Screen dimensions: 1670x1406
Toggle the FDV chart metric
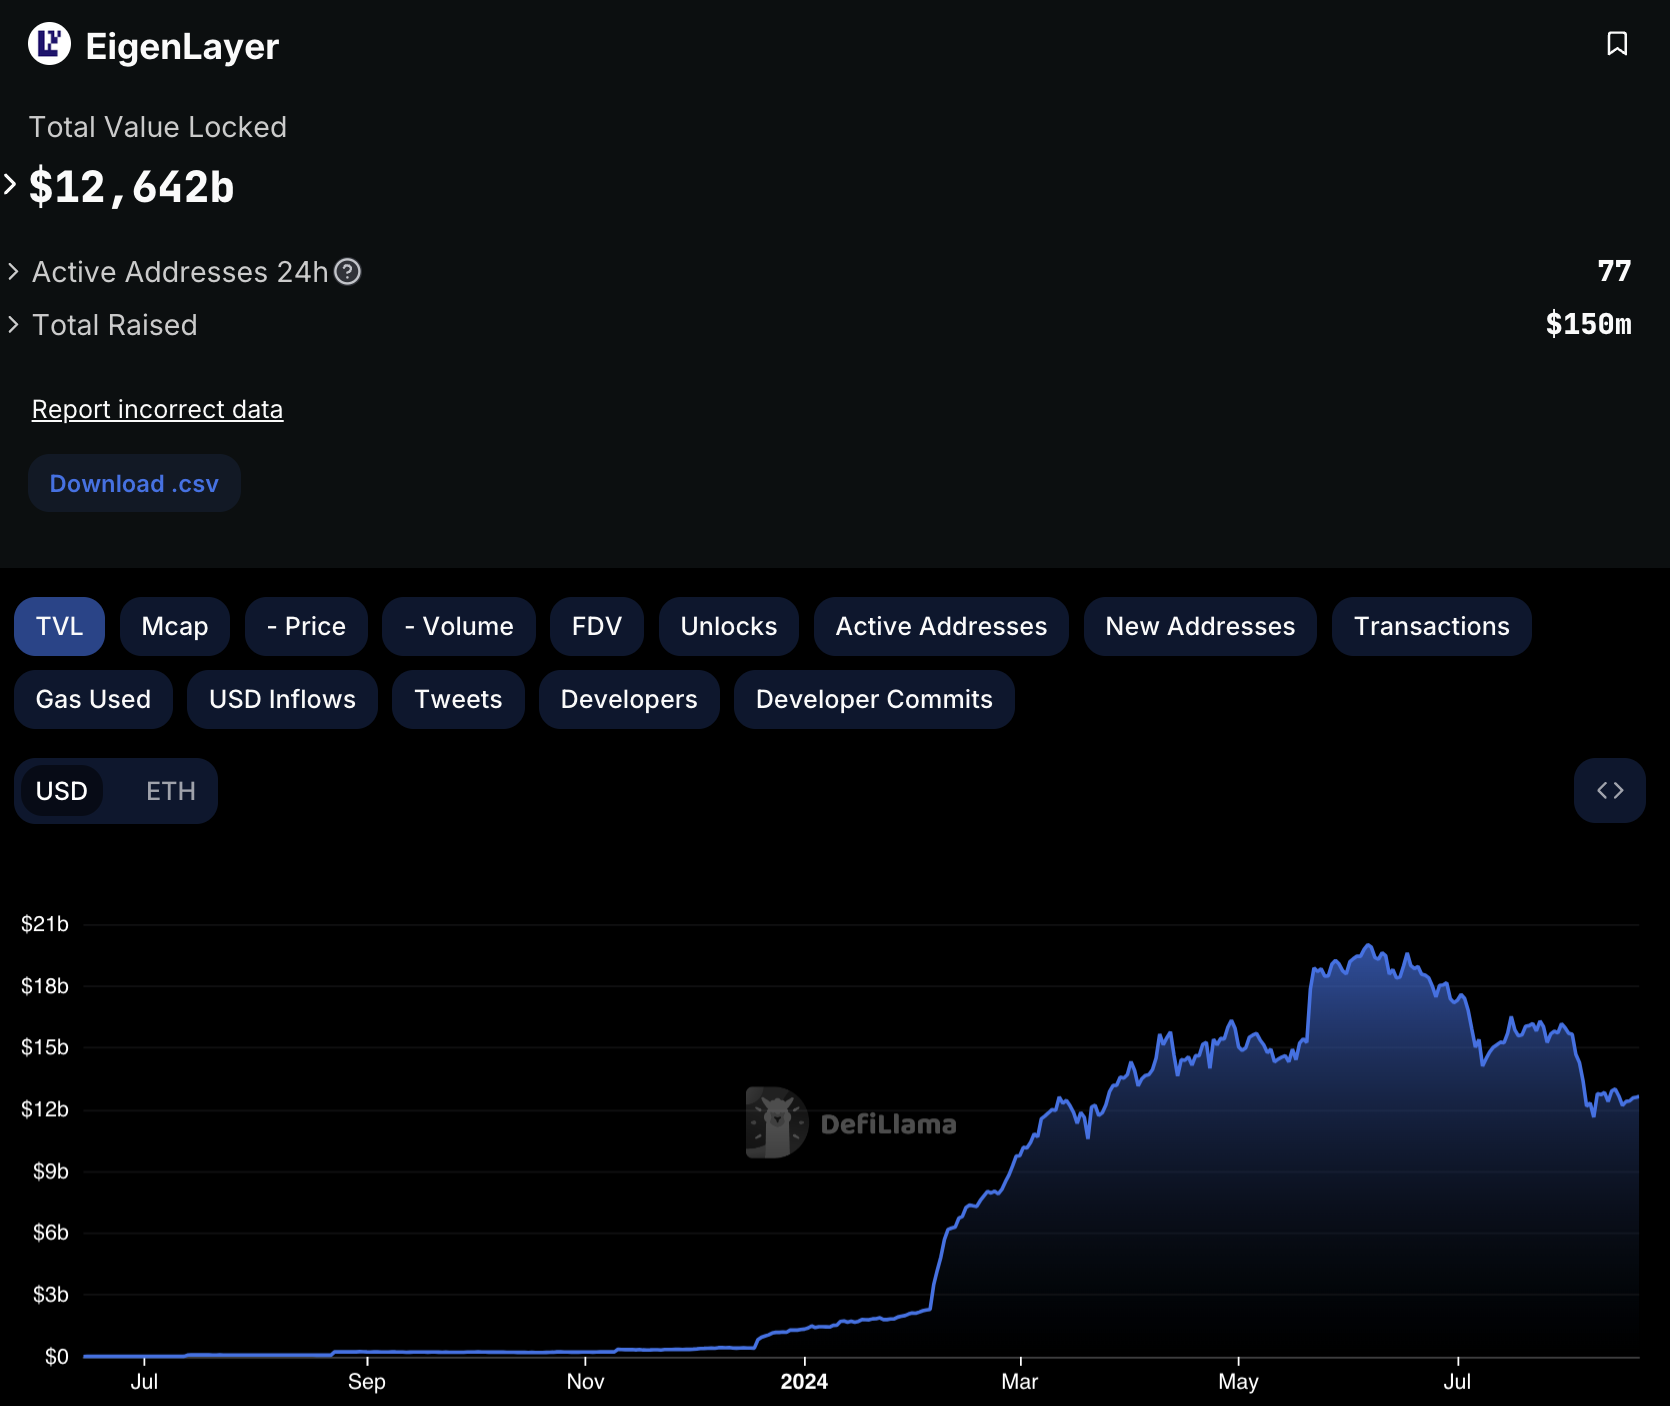click(597, 627)
